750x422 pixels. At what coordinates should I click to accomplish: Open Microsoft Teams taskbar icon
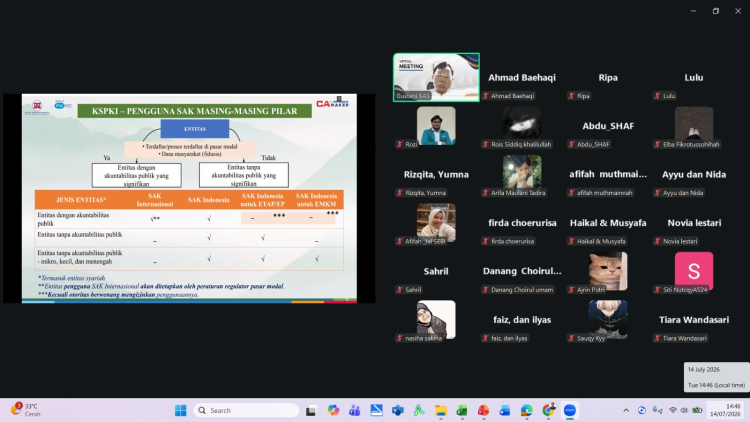(354, 410)
